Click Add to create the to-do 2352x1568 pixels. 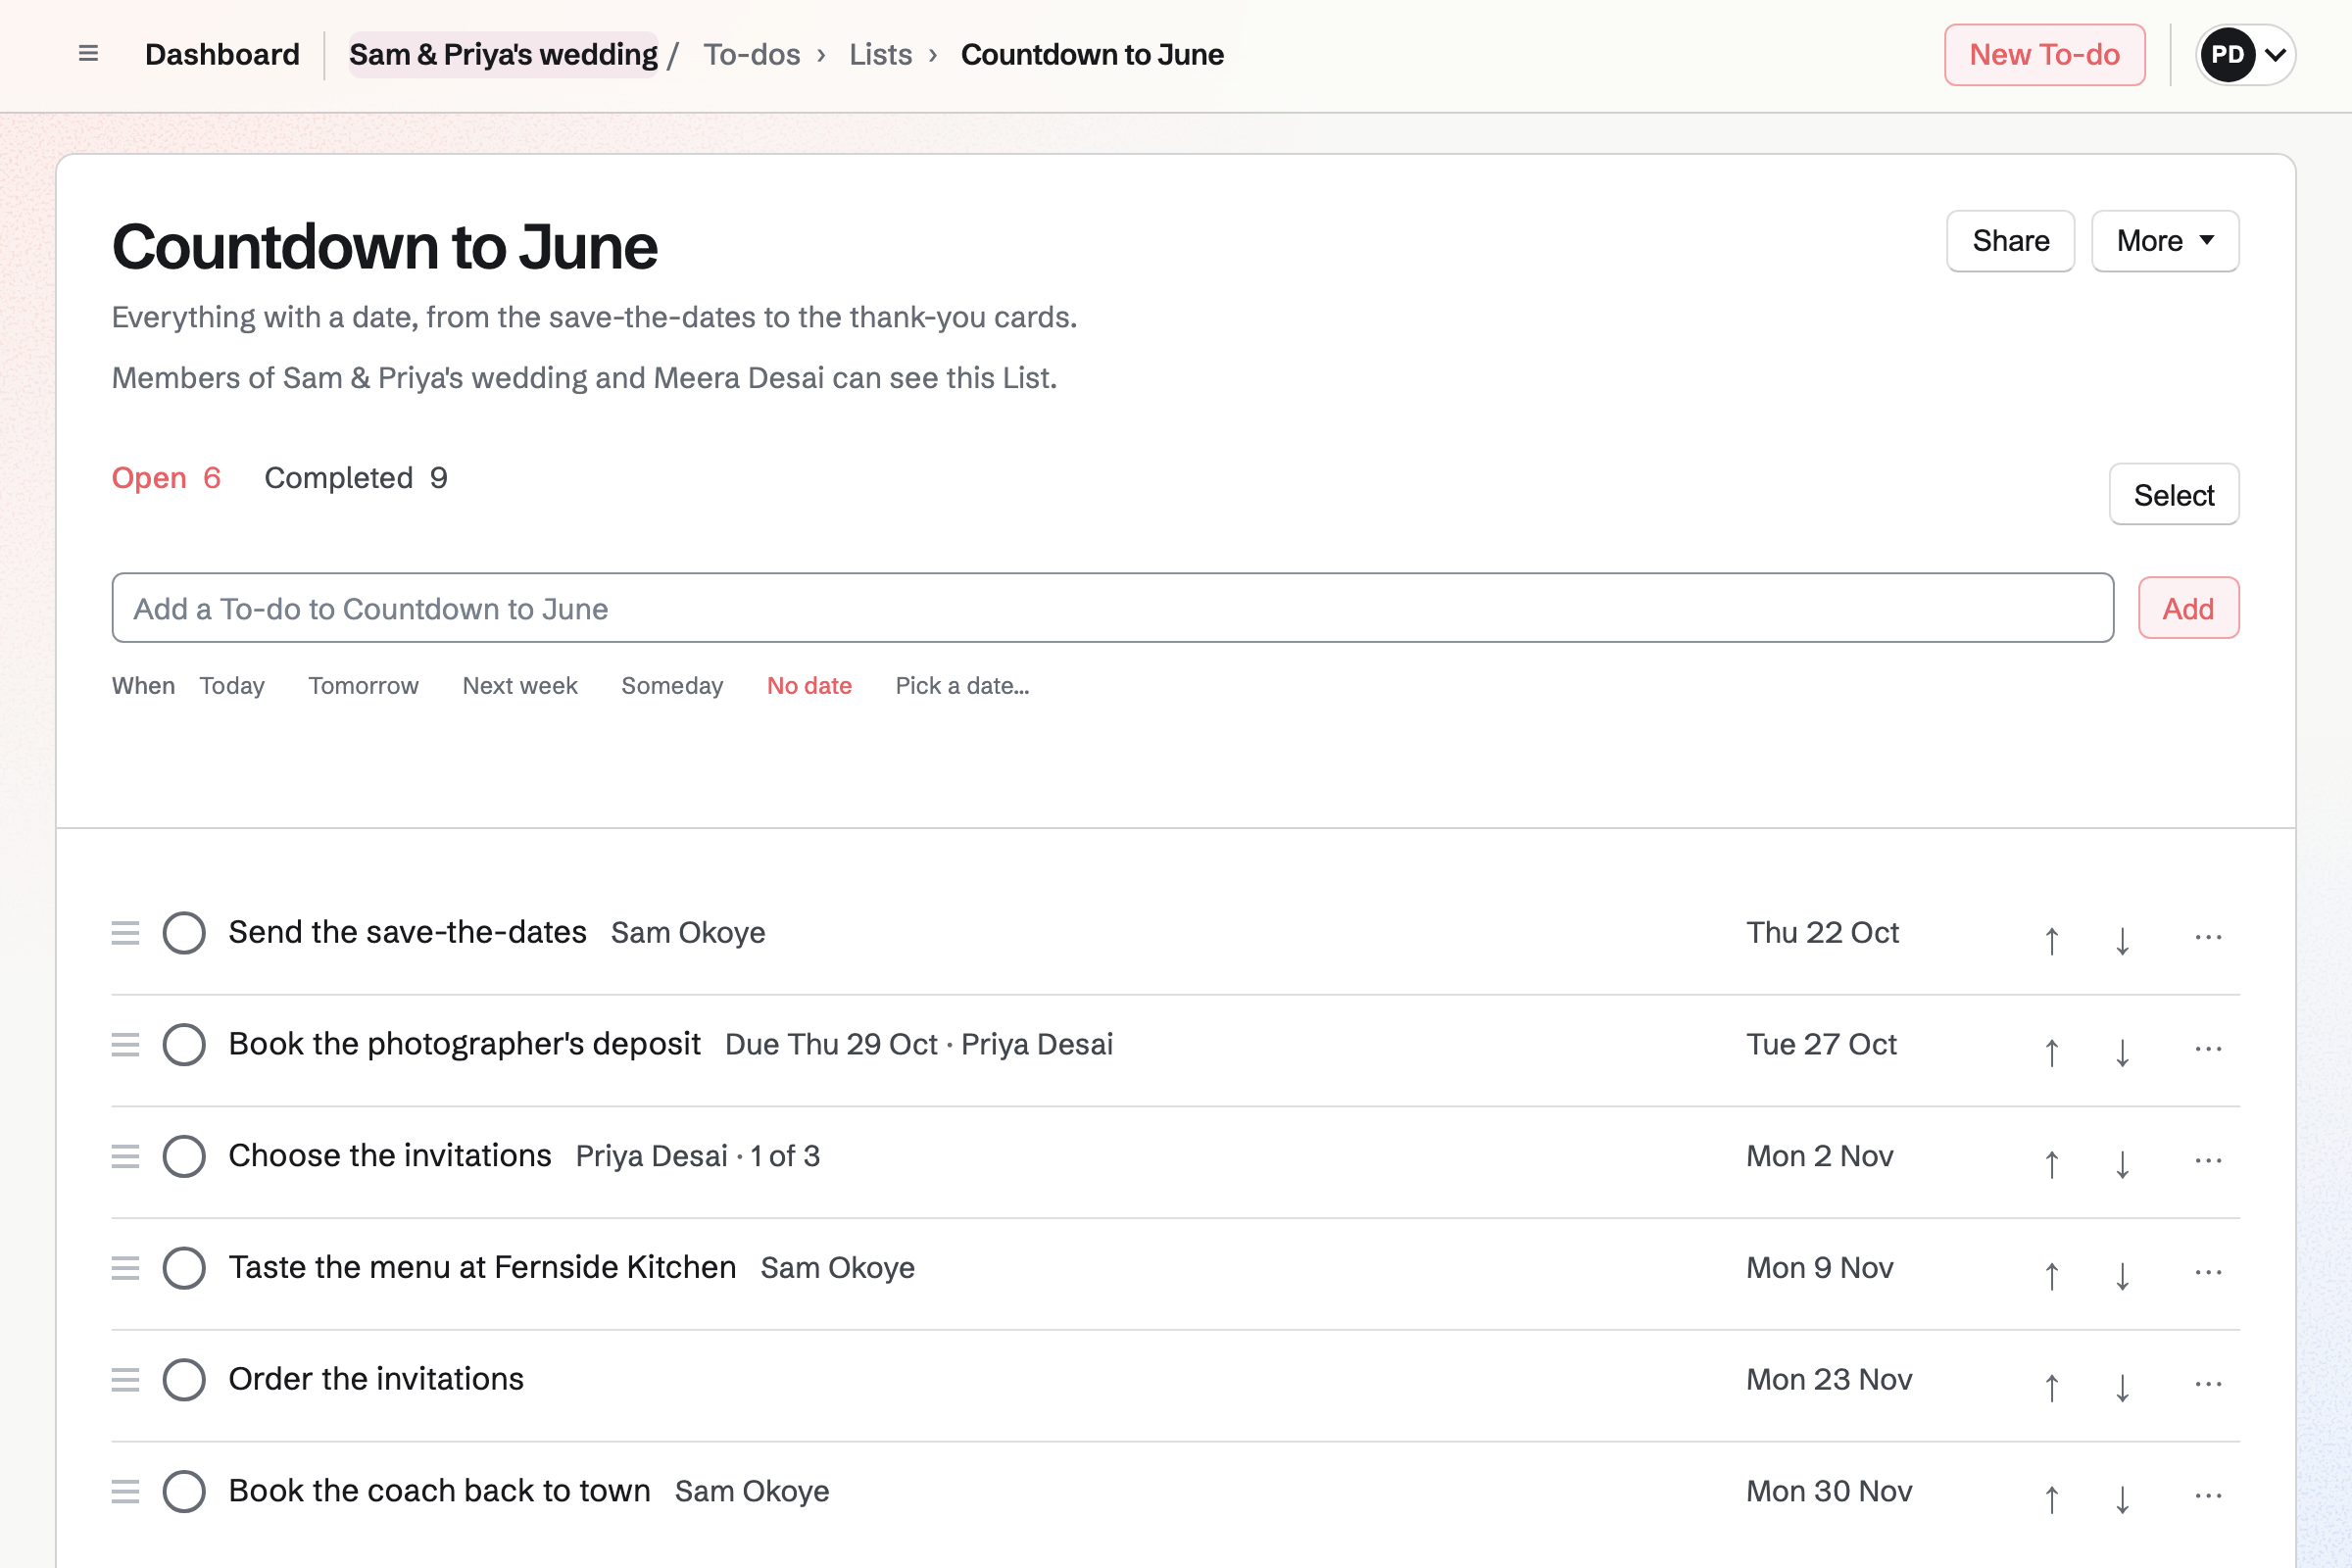pos(2188,608)
